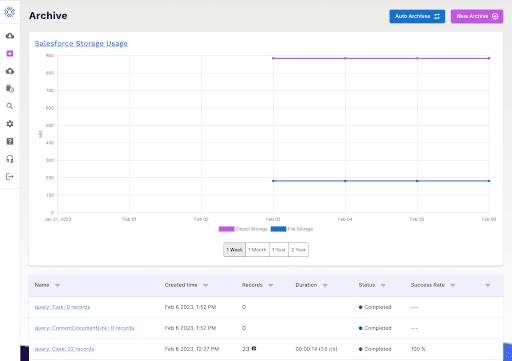The image size is (512, 361).
Task: Click the Feb 04 Object Storage data point
Action: (x=345, y=58)
